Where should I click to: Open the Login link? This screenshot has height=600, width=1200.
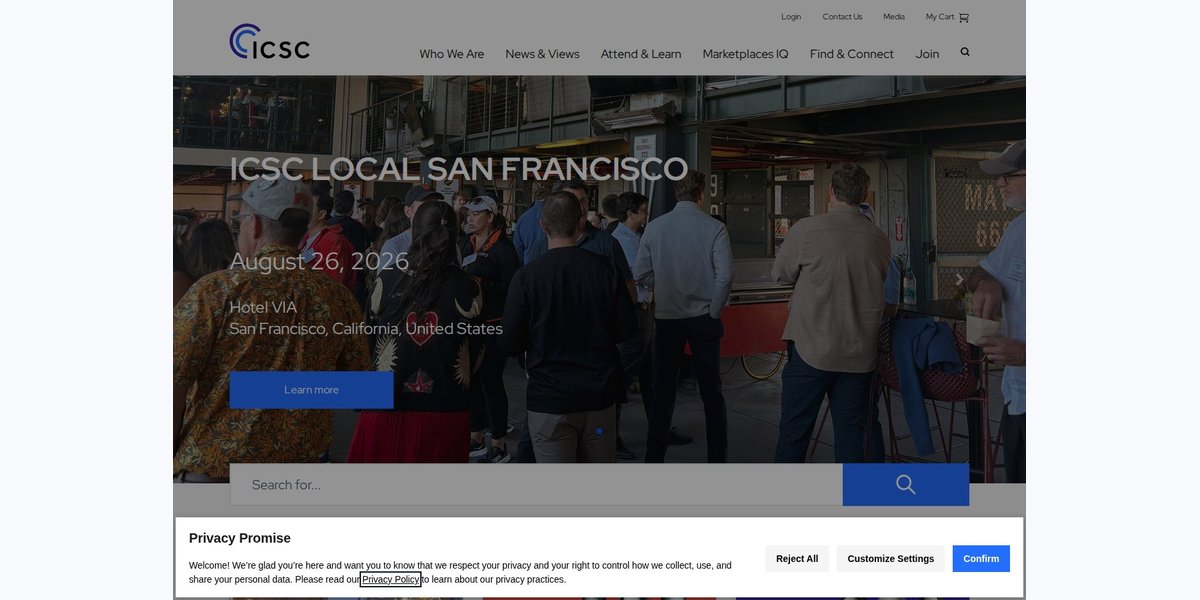[791, 17]
